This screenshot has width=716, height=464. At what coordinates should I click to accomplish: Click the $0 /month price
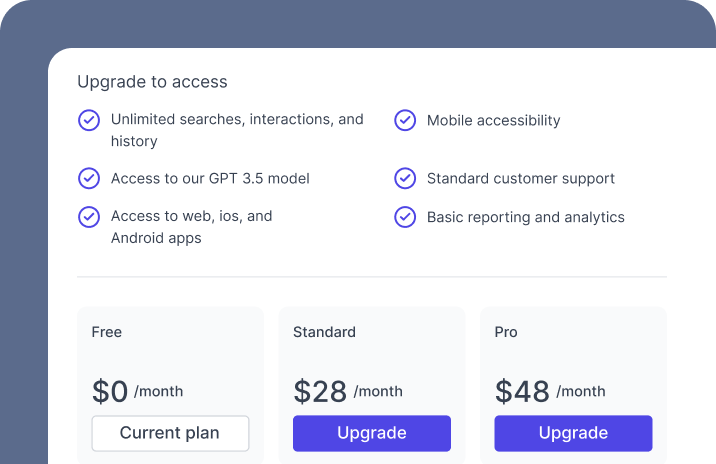tap(137, 391)
